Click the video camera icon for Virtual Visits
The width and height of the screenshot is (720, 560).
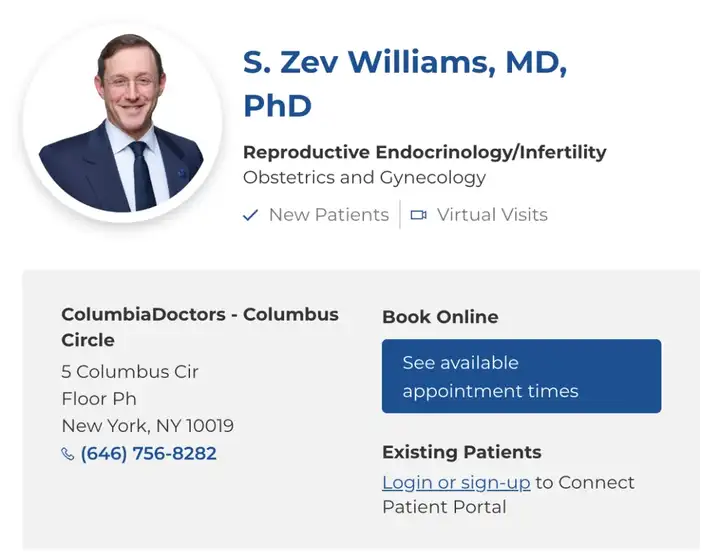point(418,215)
